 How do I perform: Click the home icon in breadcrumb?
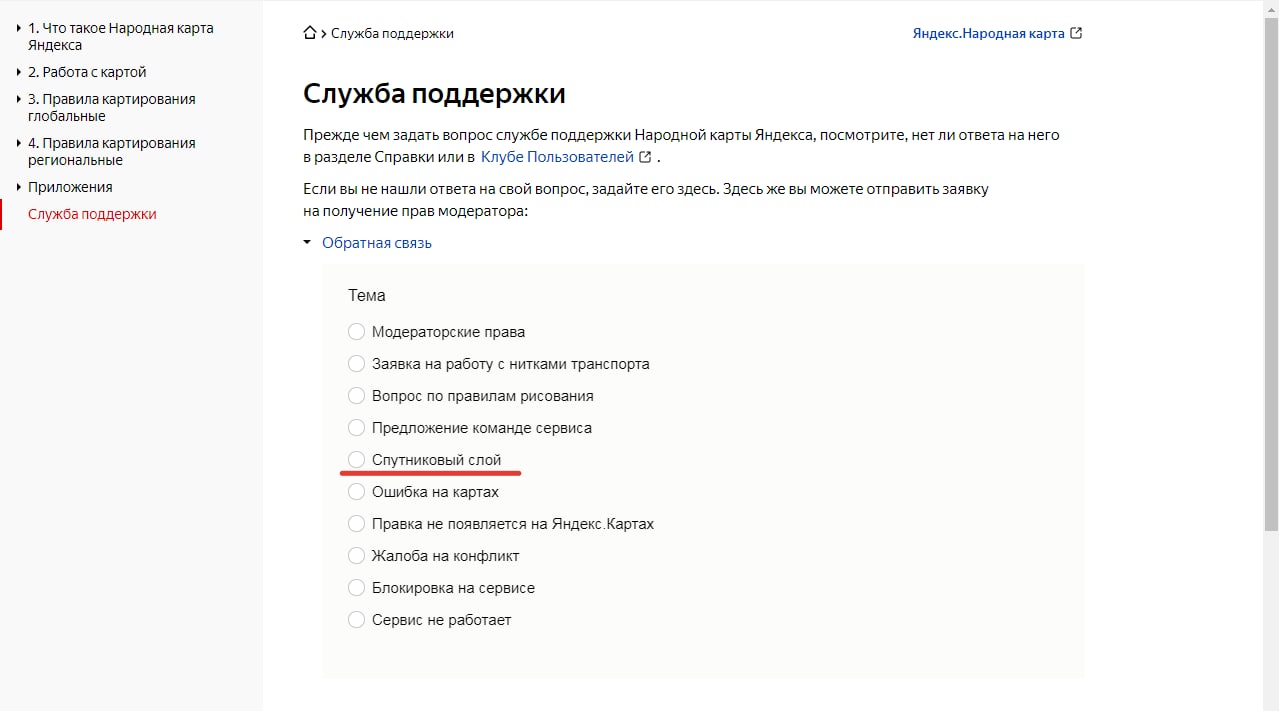pyautogui.click(x=310, y=33)
